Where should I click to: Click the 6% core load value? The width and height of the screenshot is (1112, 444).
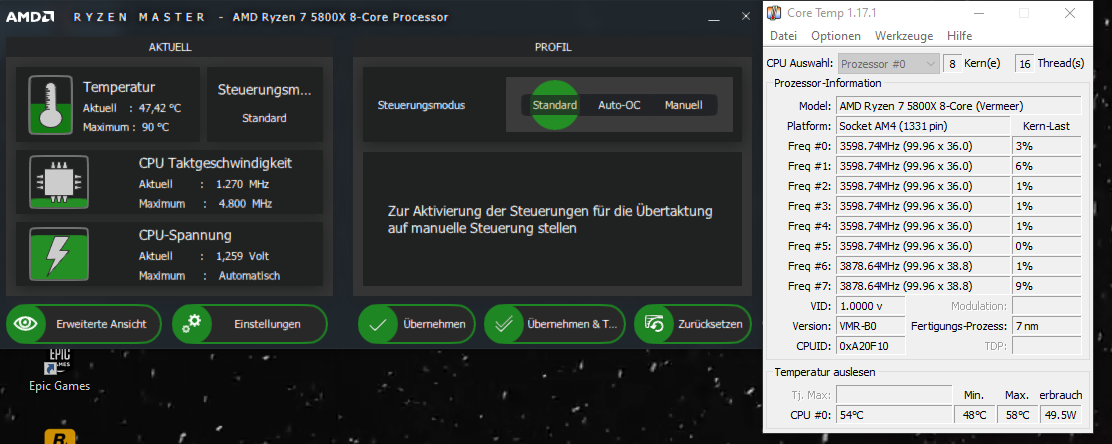1047,166
